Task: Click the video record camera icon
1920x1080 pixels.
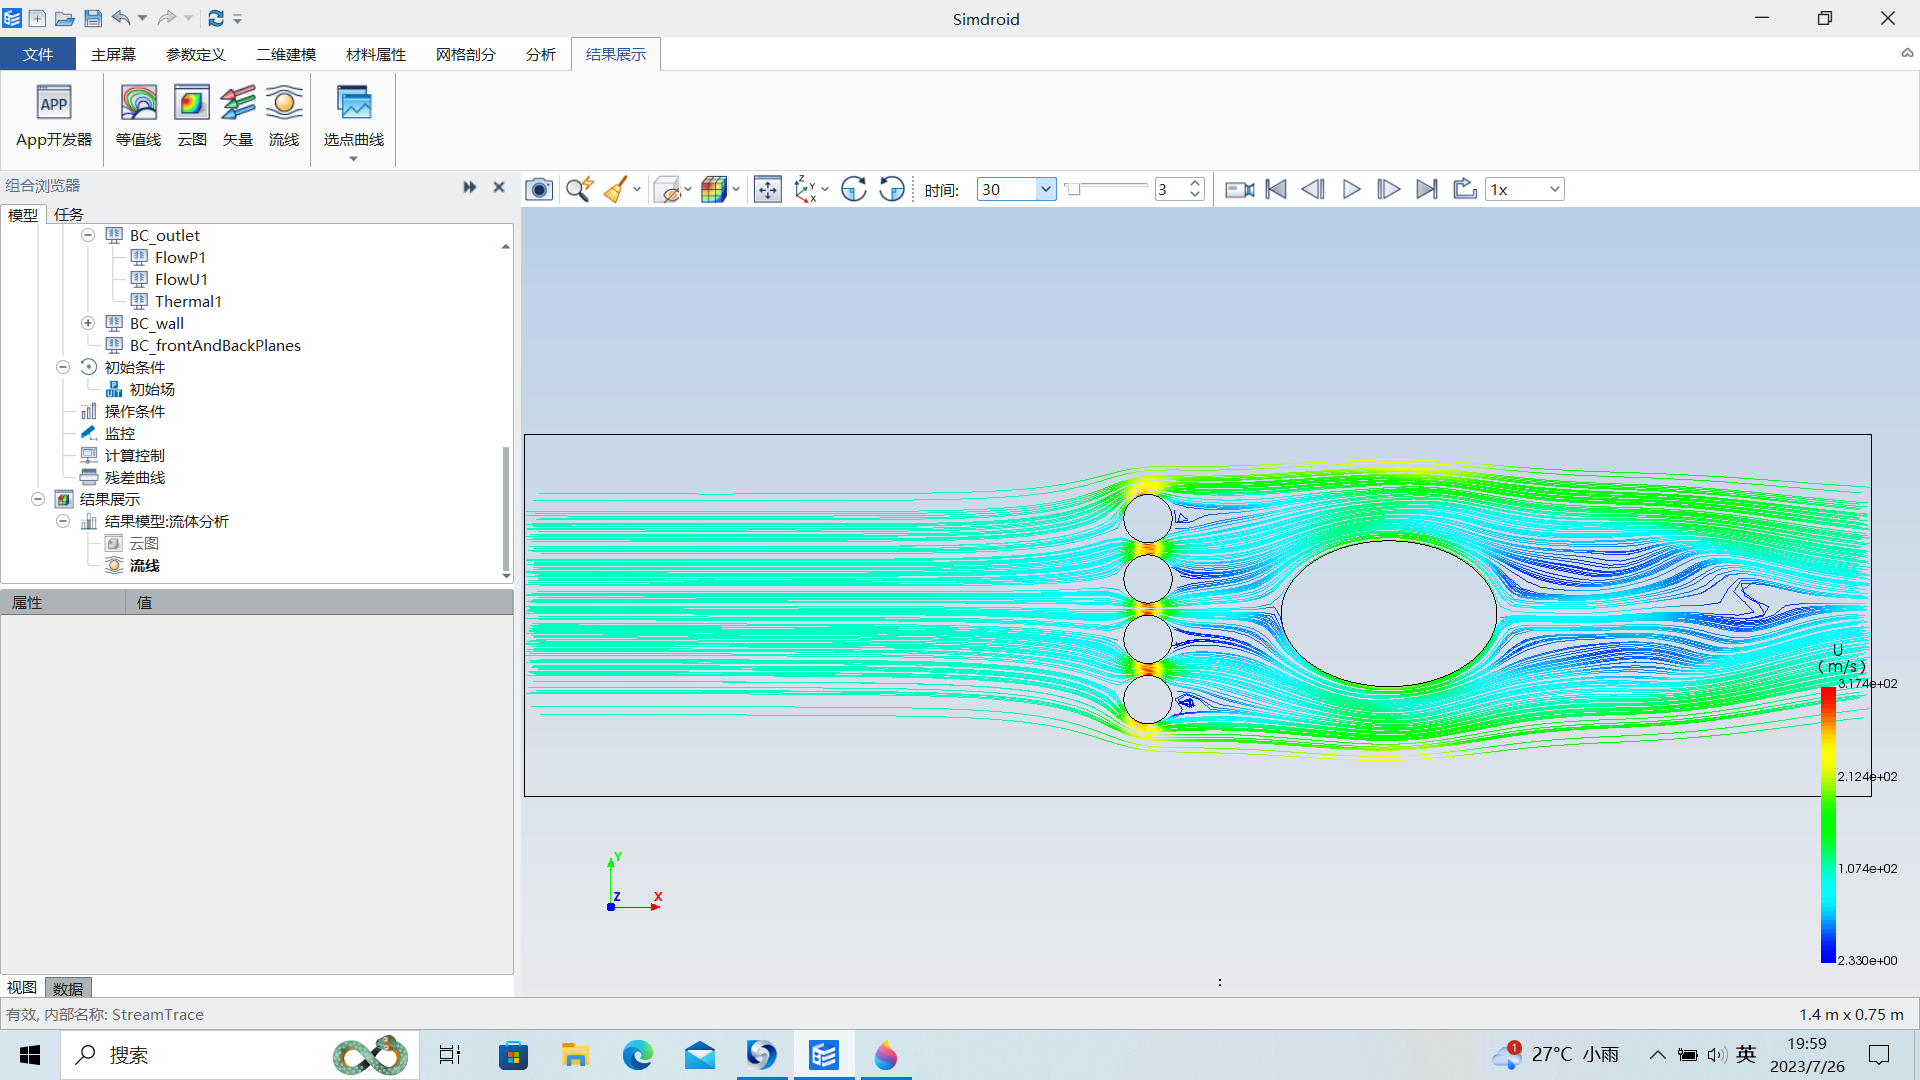Action: pyautogui.click(x=1240, y=189)
